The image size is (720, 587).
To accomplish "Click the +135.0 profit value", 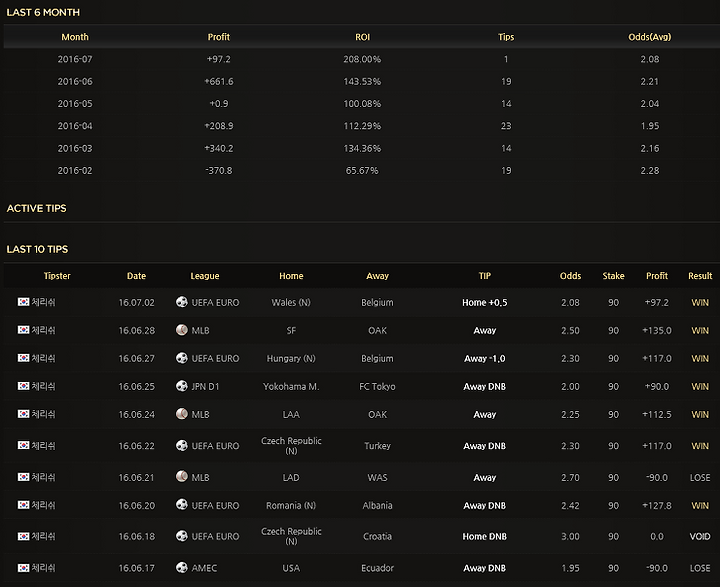I will click(x=657, y=330).
